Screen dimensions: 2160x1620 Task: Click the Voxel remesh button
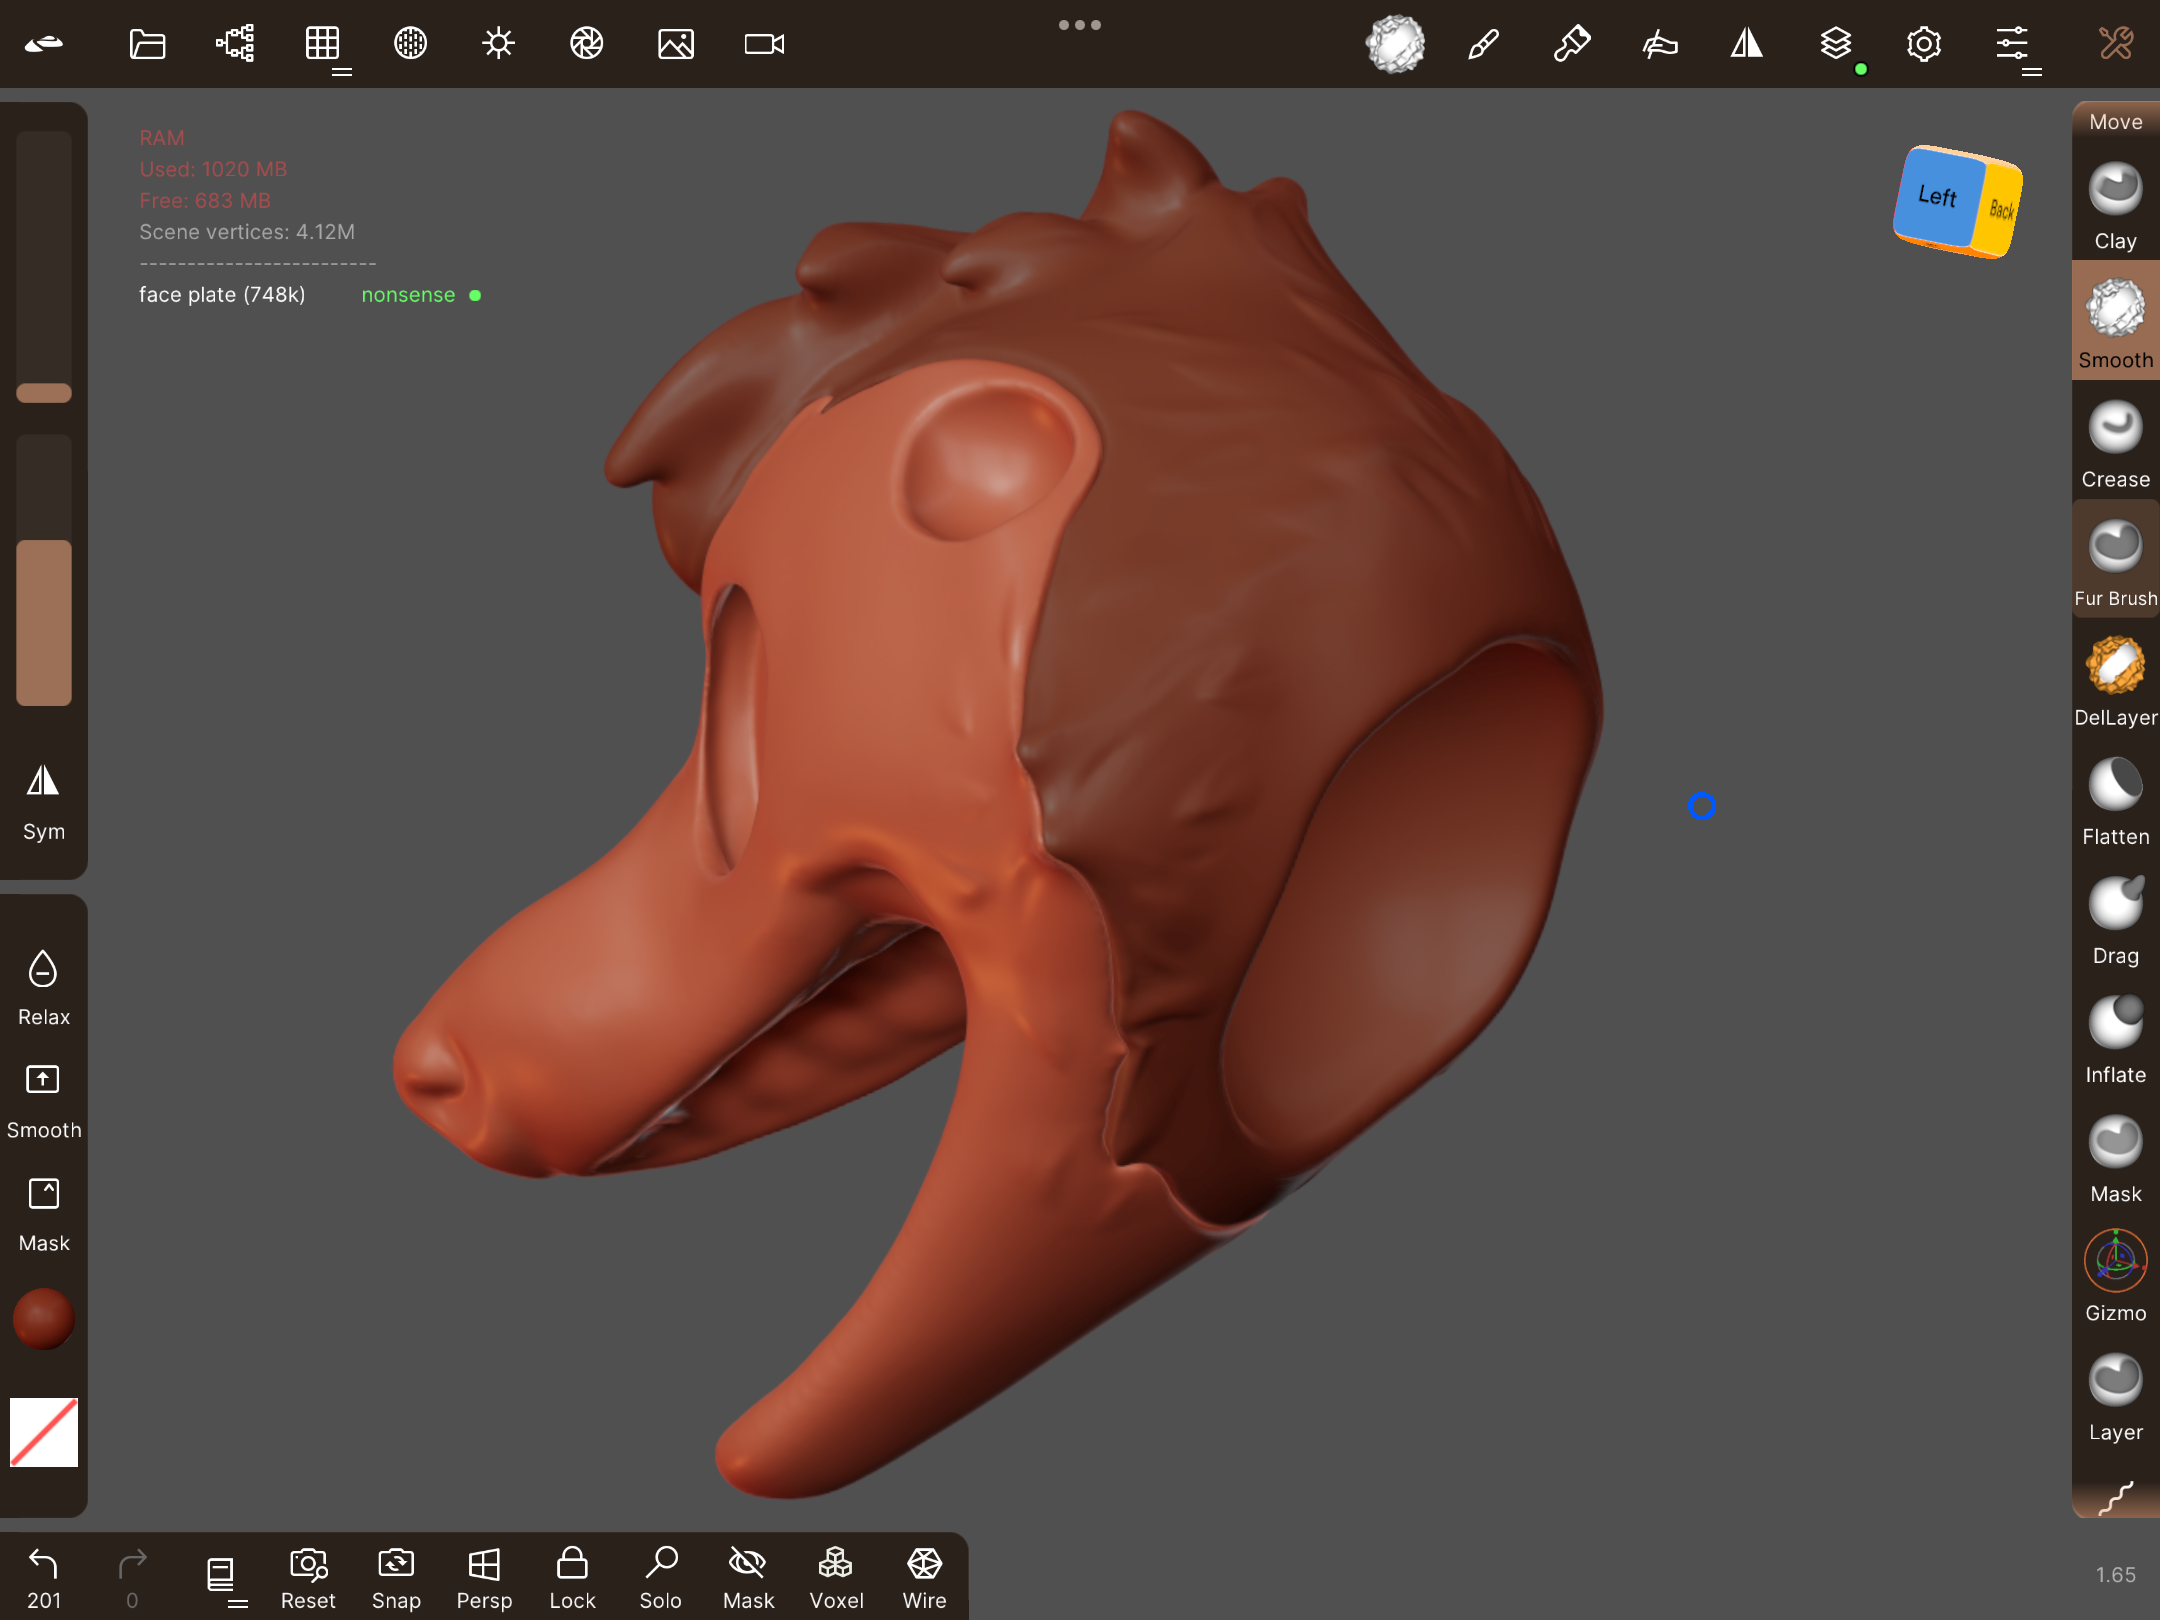coord(836,1578)
